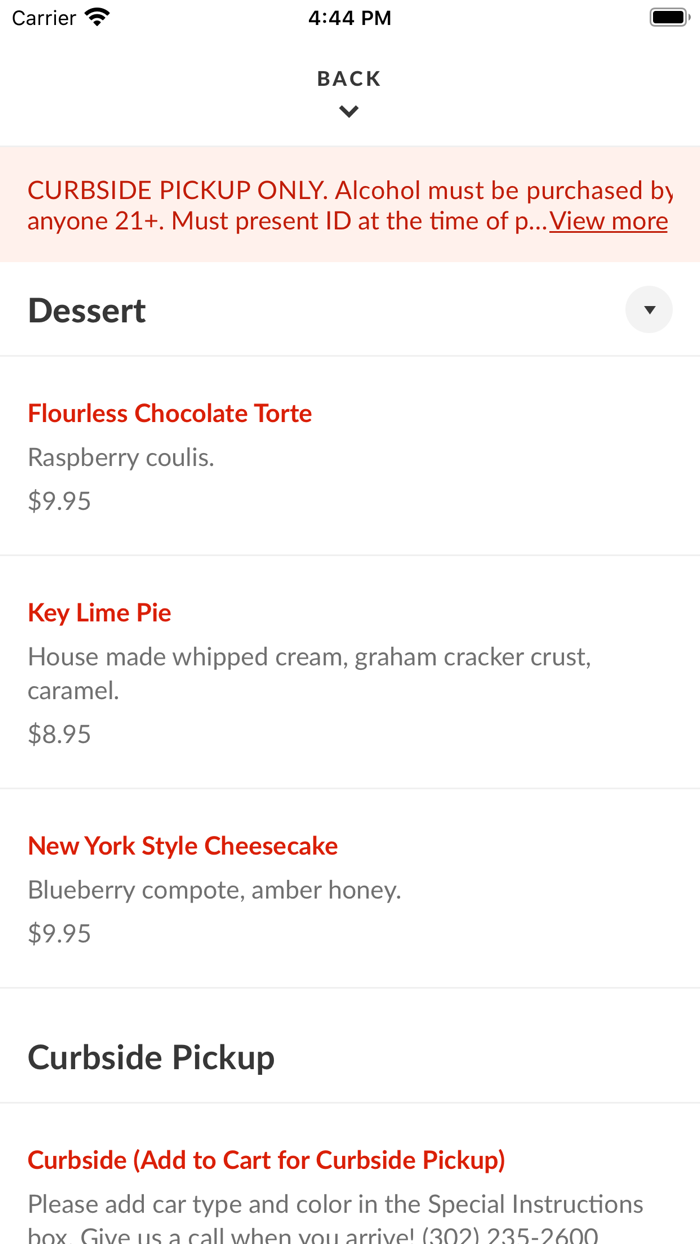Tap the 4:44 PM clock display
Viewport: 700px width, 1244px height.
(x=349, y=16)
